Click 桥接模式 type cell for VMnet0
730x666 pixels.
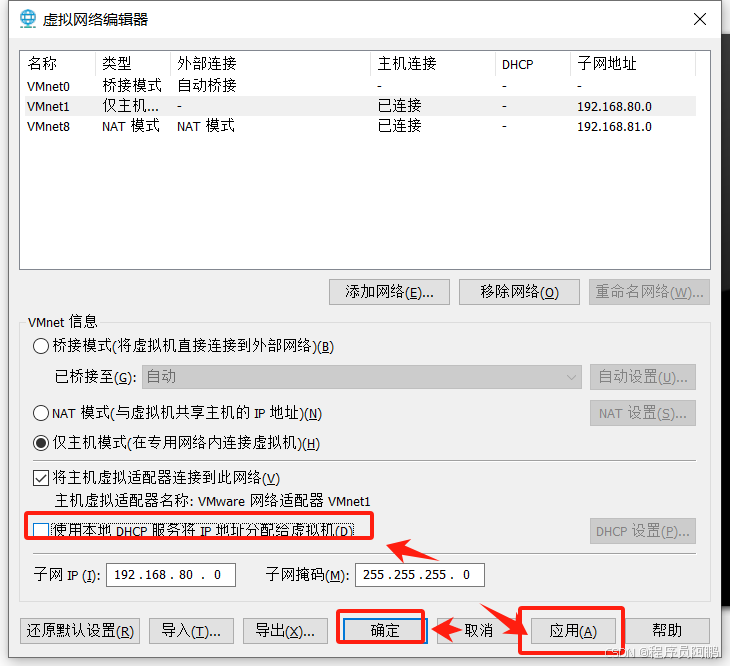132,86
